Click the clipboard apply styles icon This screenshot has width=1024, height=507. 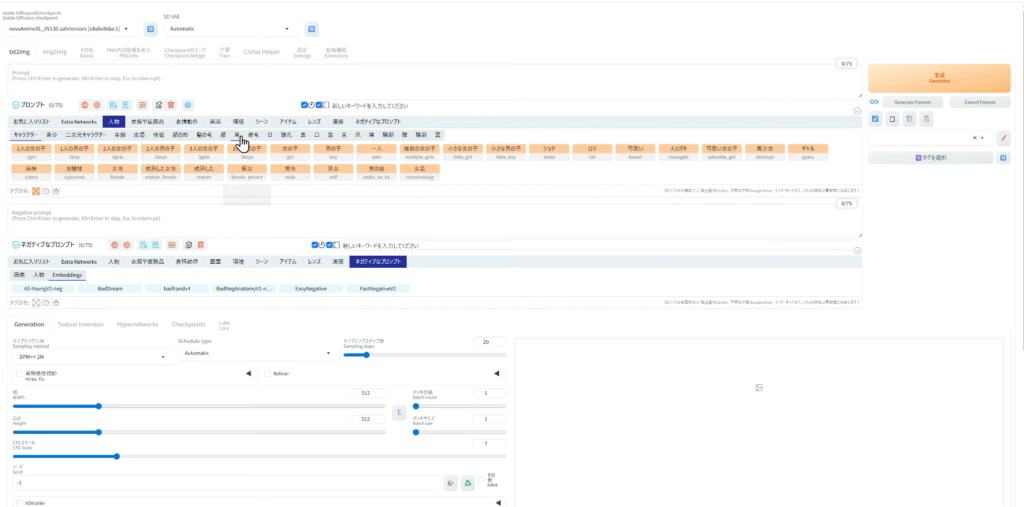(926, 119)
